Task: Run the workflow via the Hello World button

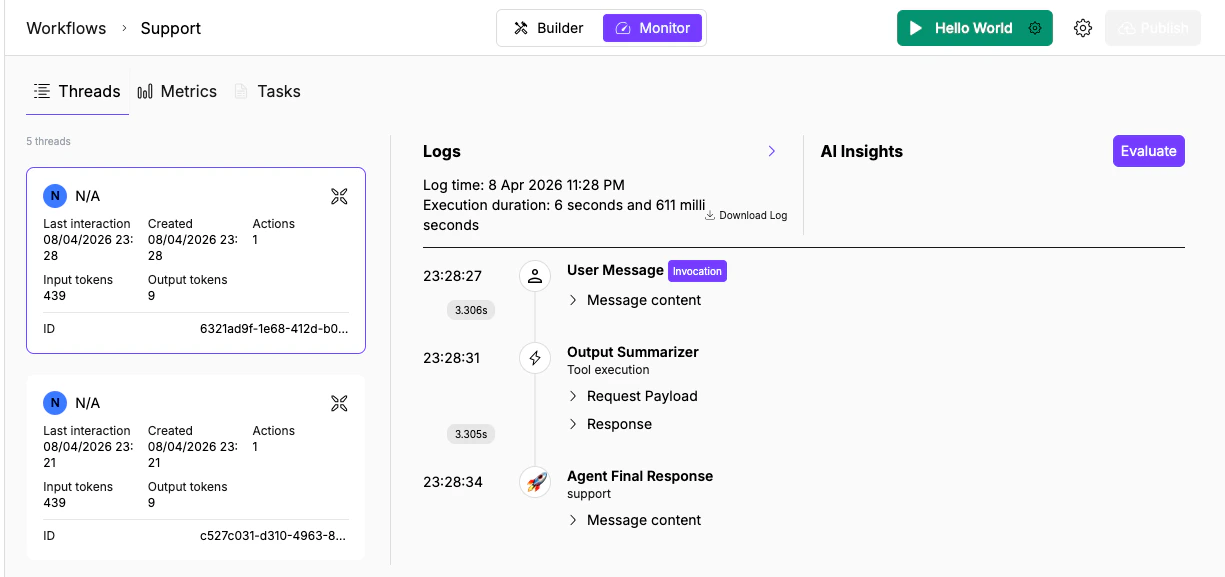Action: pos(960,28)
